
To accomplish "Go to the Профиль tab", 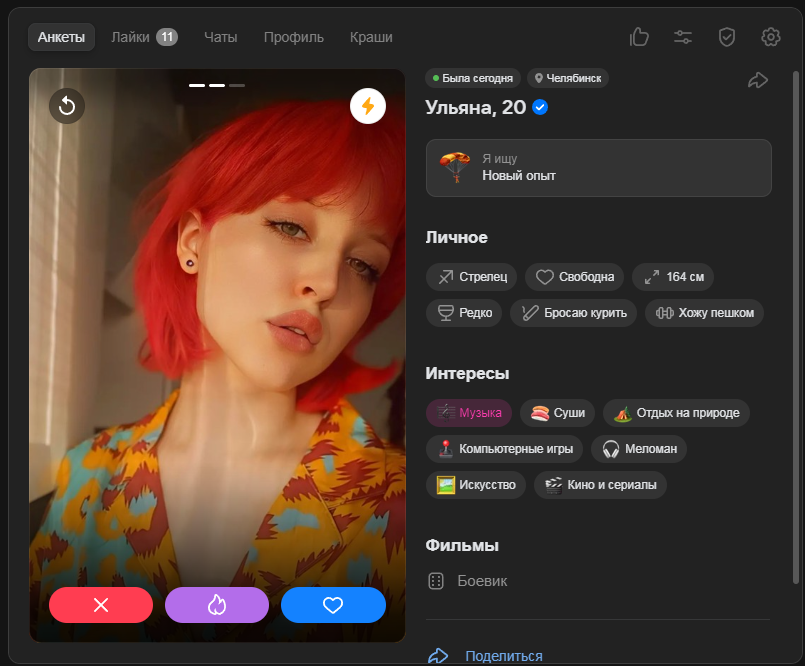I will coord(294,37).
